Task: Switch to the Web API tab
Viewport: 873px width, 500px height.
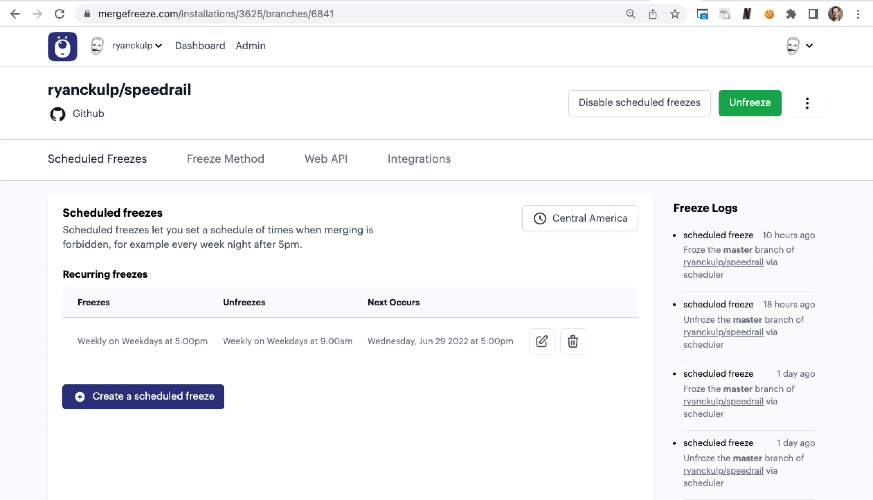Action: click(326, 159)
